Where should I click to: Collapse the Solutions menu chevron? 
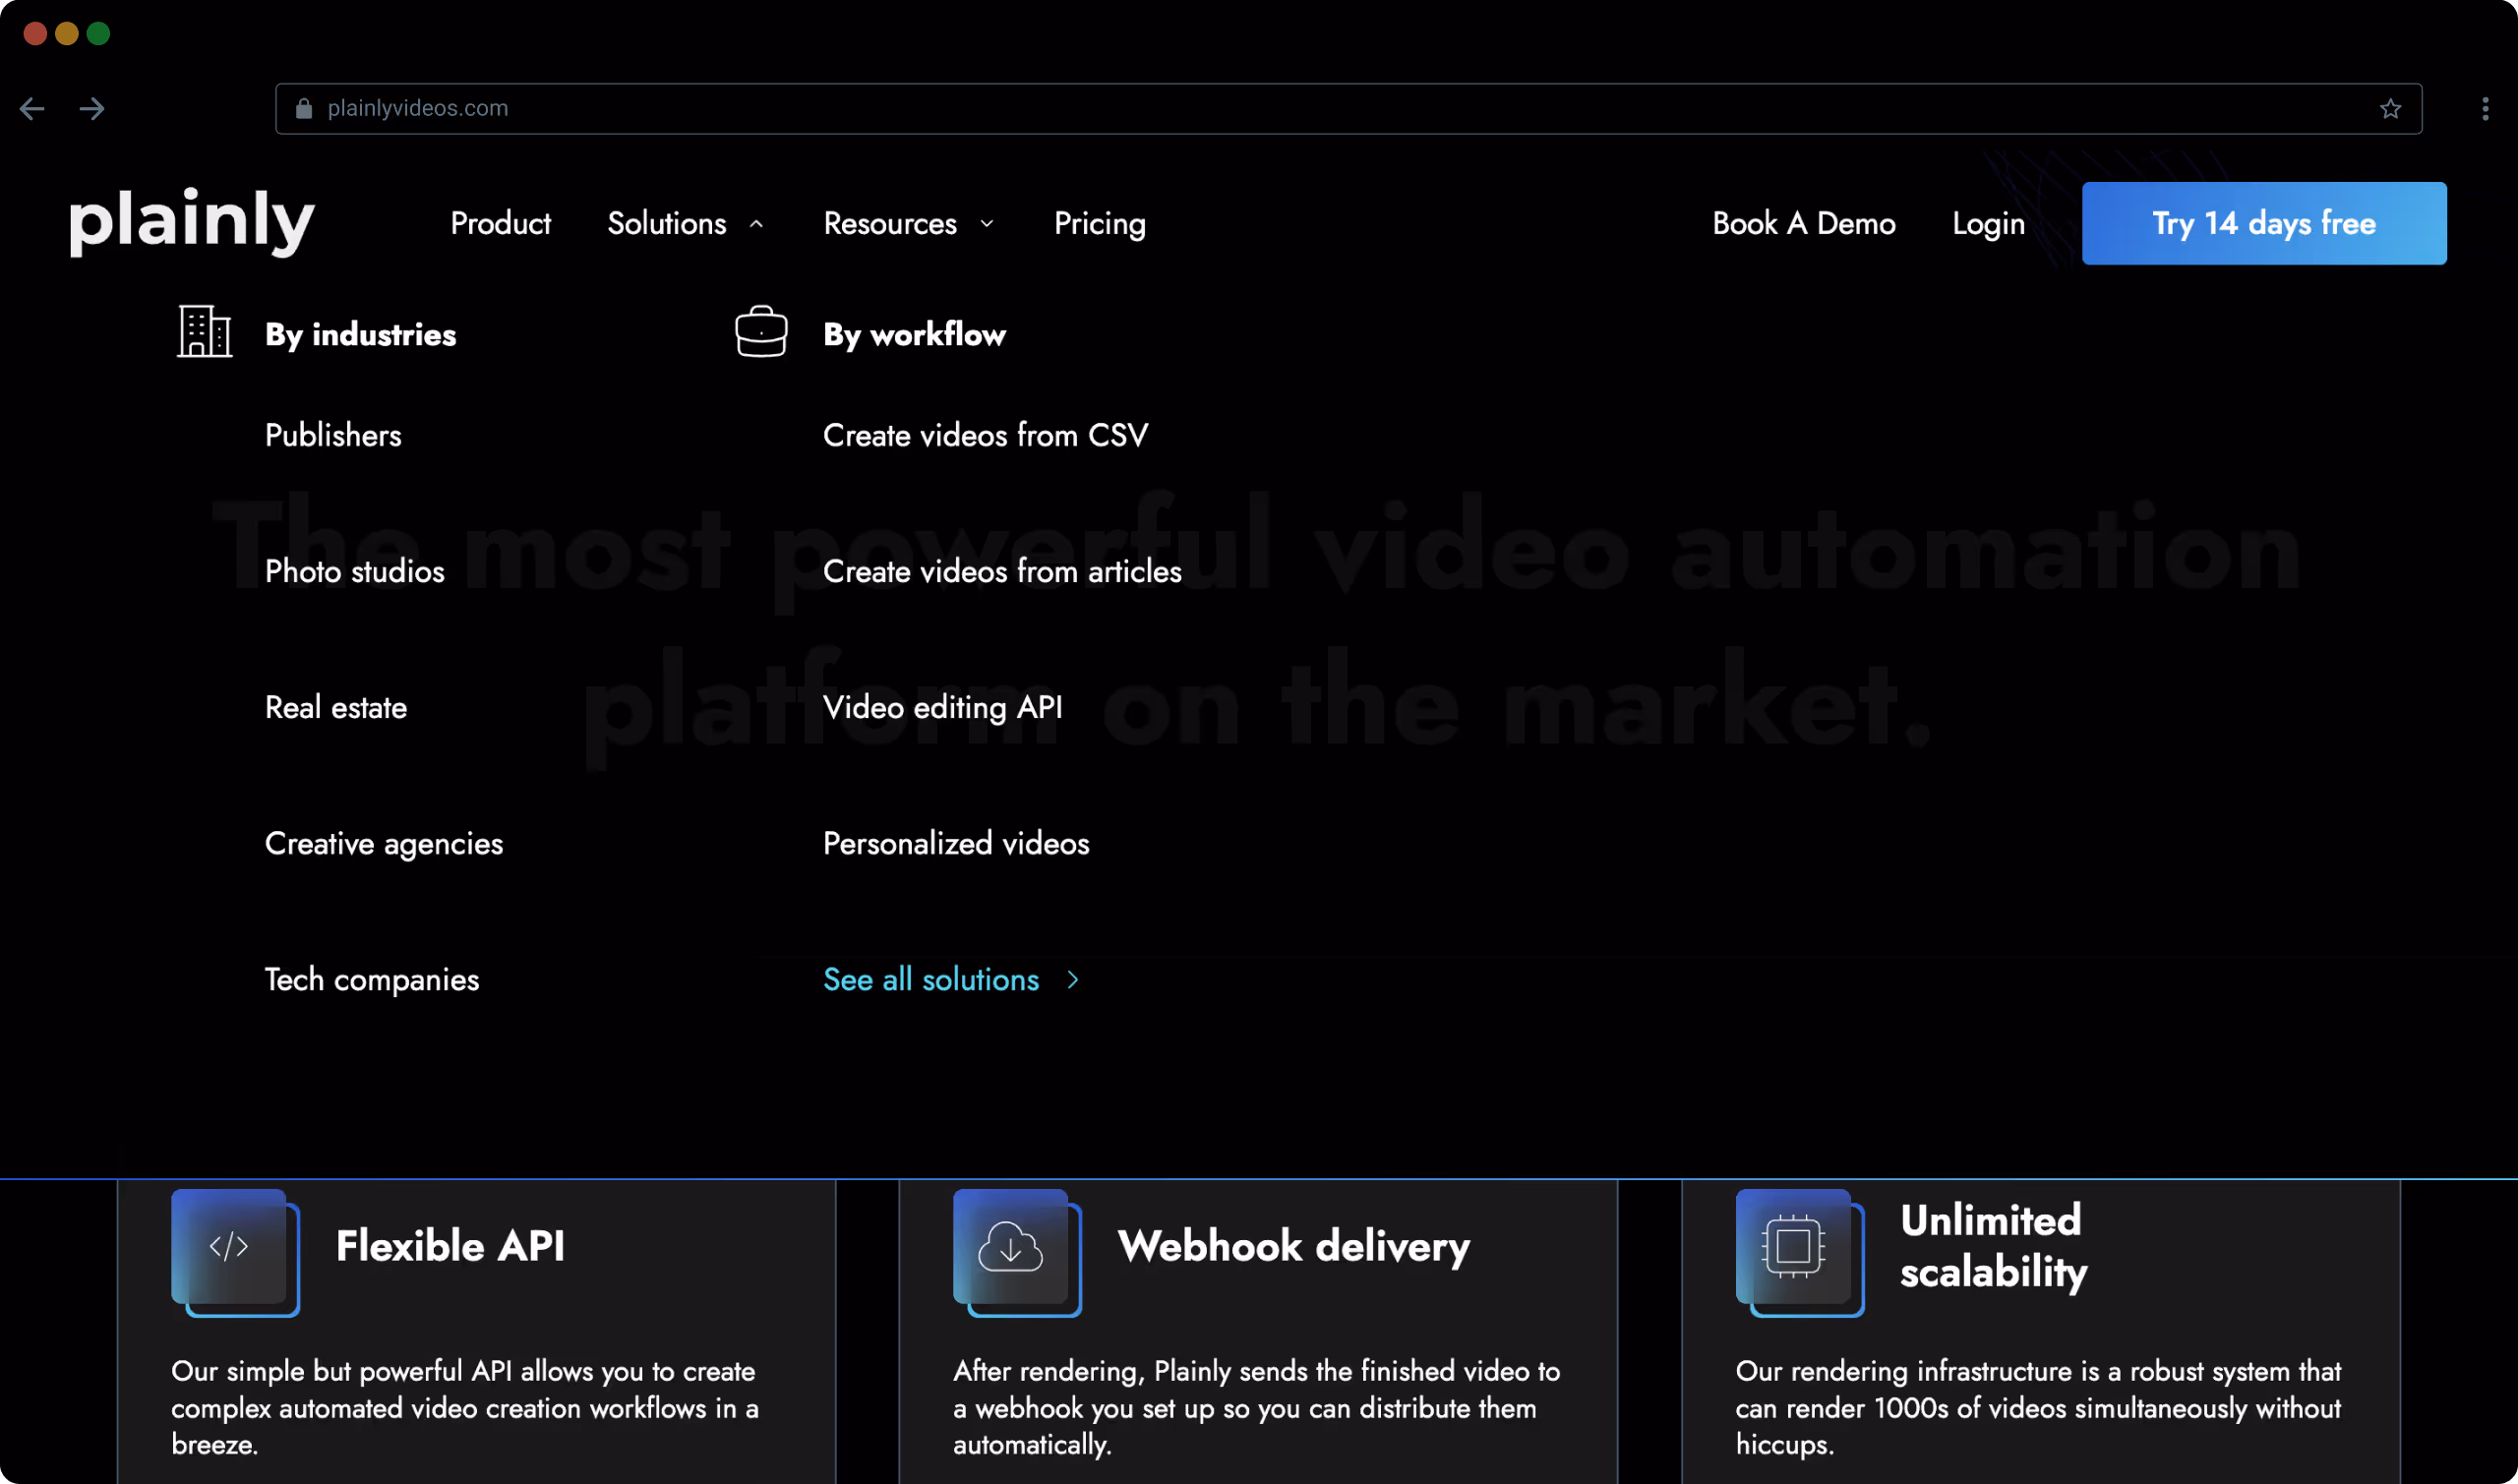(756, 223)
